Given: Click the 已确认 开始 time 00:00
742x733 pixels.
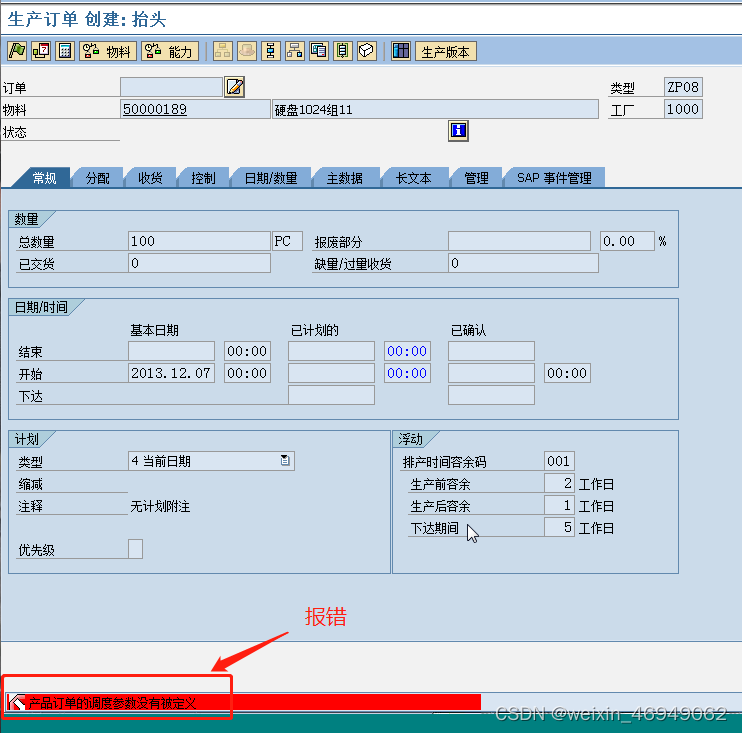Looking at the screenshot, I should click(x=567, y=373).
